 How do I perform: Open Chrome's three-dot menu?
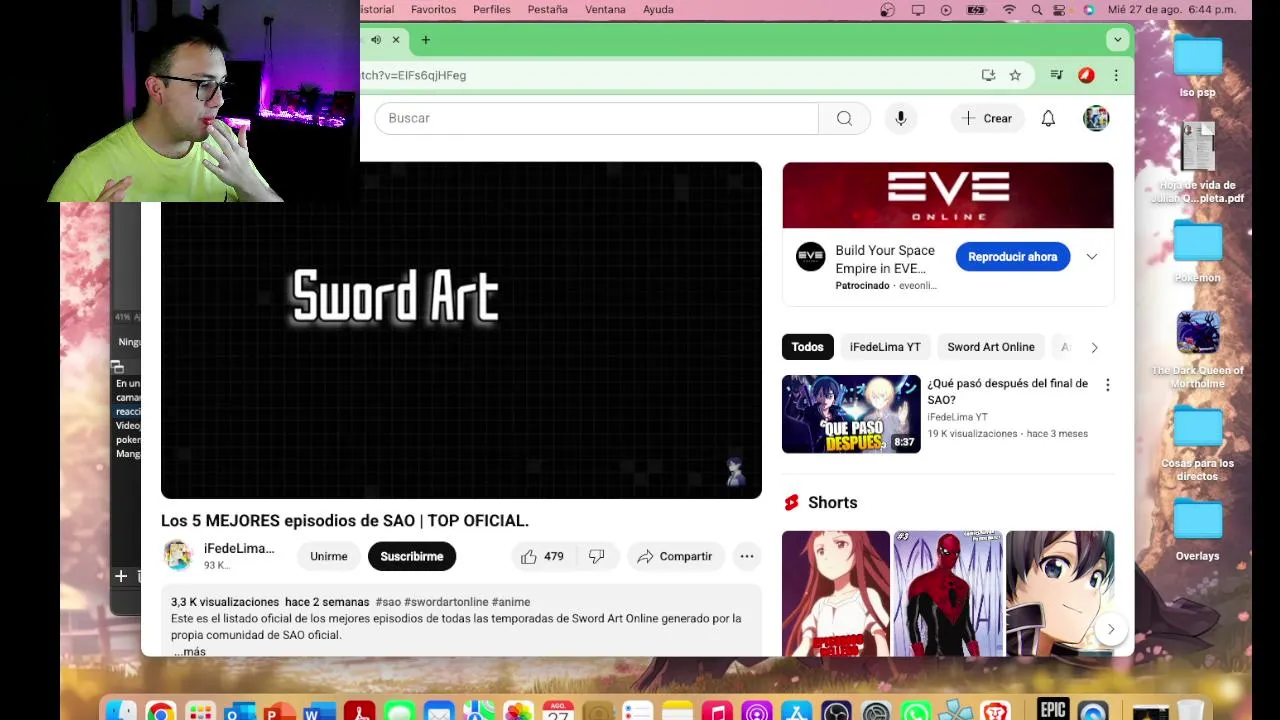(1116, 75)
